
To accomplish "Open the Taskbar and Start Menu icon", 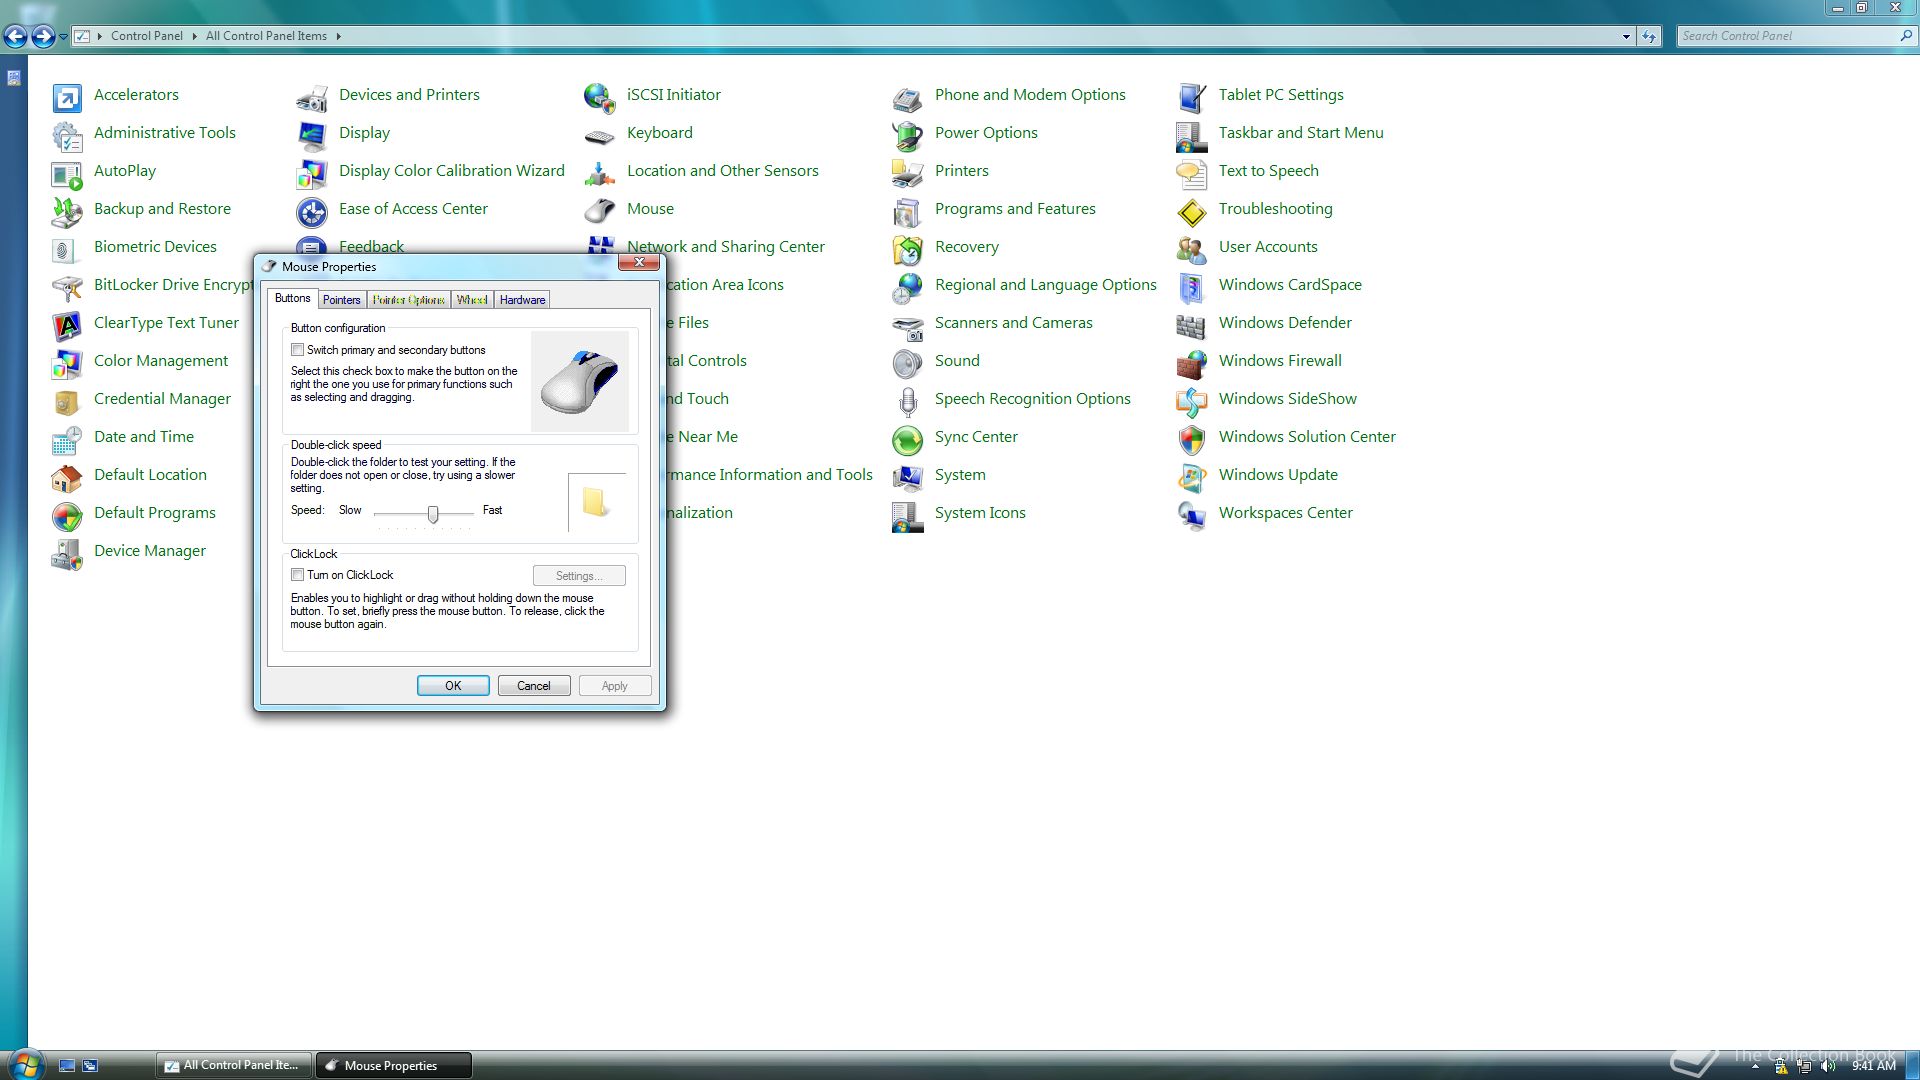I will (x=1192, y=135).
